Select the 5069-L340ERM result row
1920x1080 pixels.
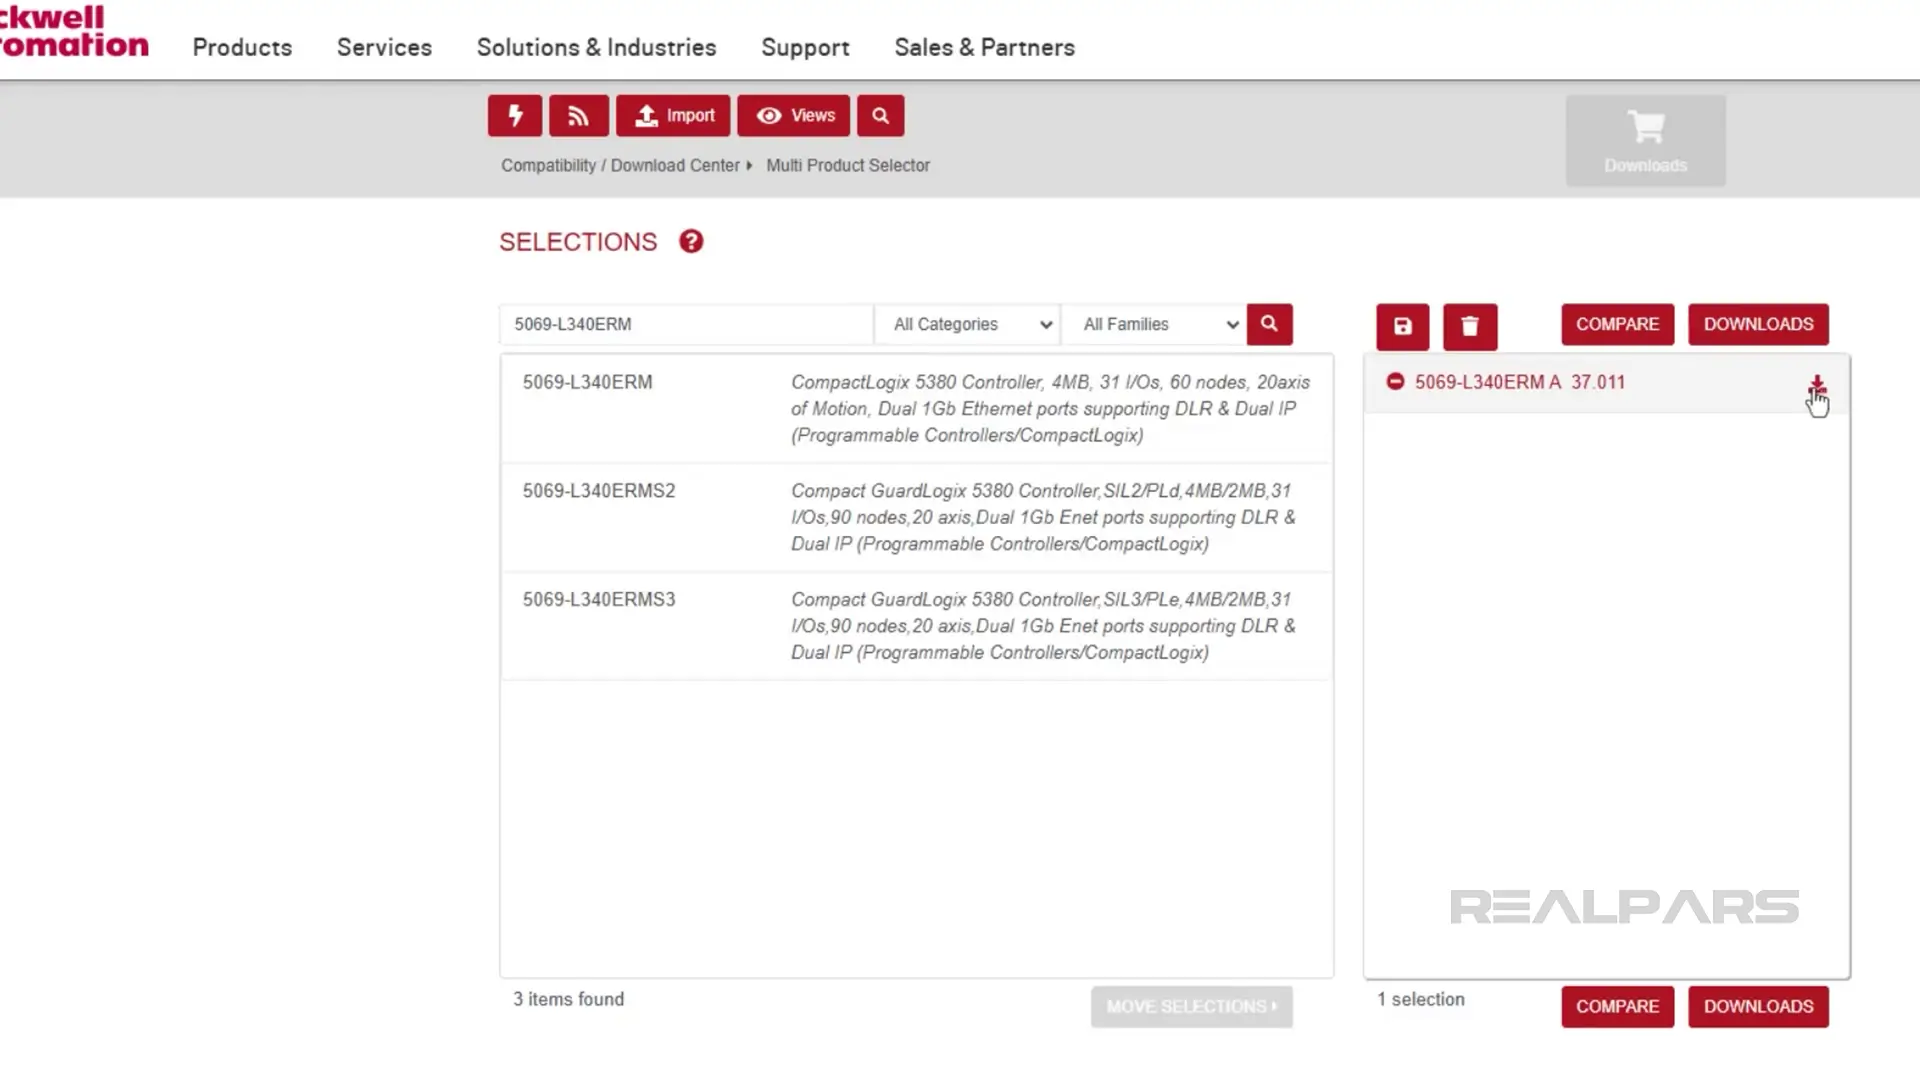(916, 408)
